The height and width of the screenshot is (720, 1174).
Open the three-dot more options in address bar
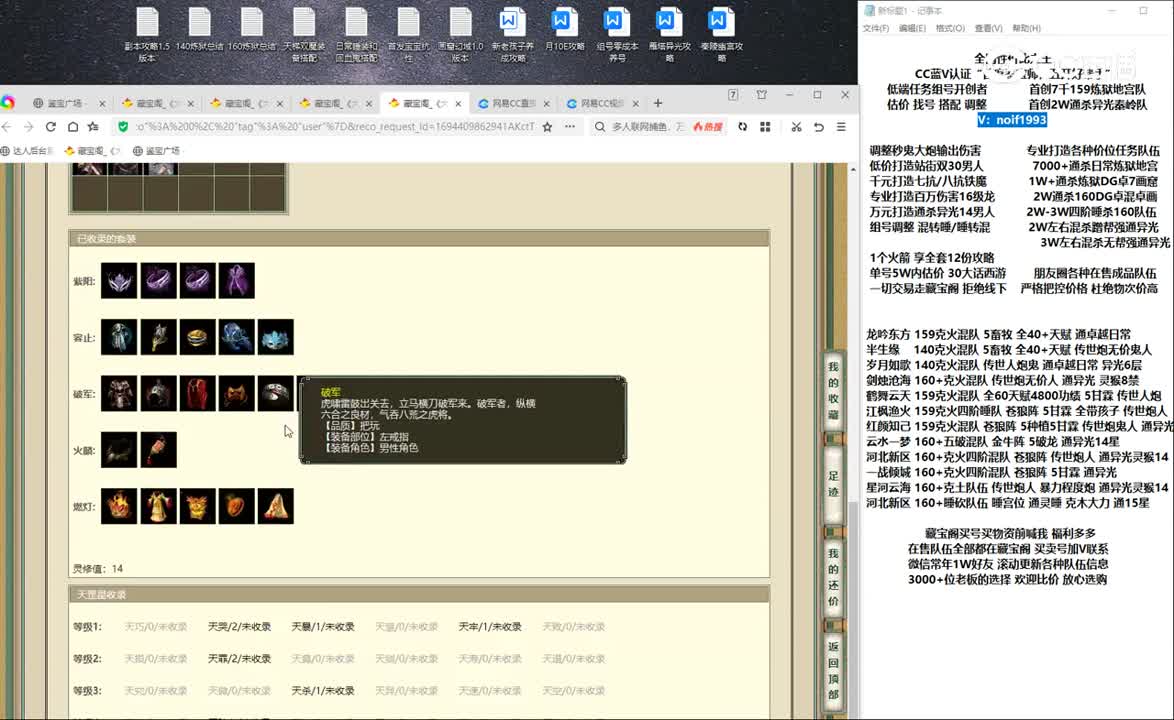coord(570,127)
